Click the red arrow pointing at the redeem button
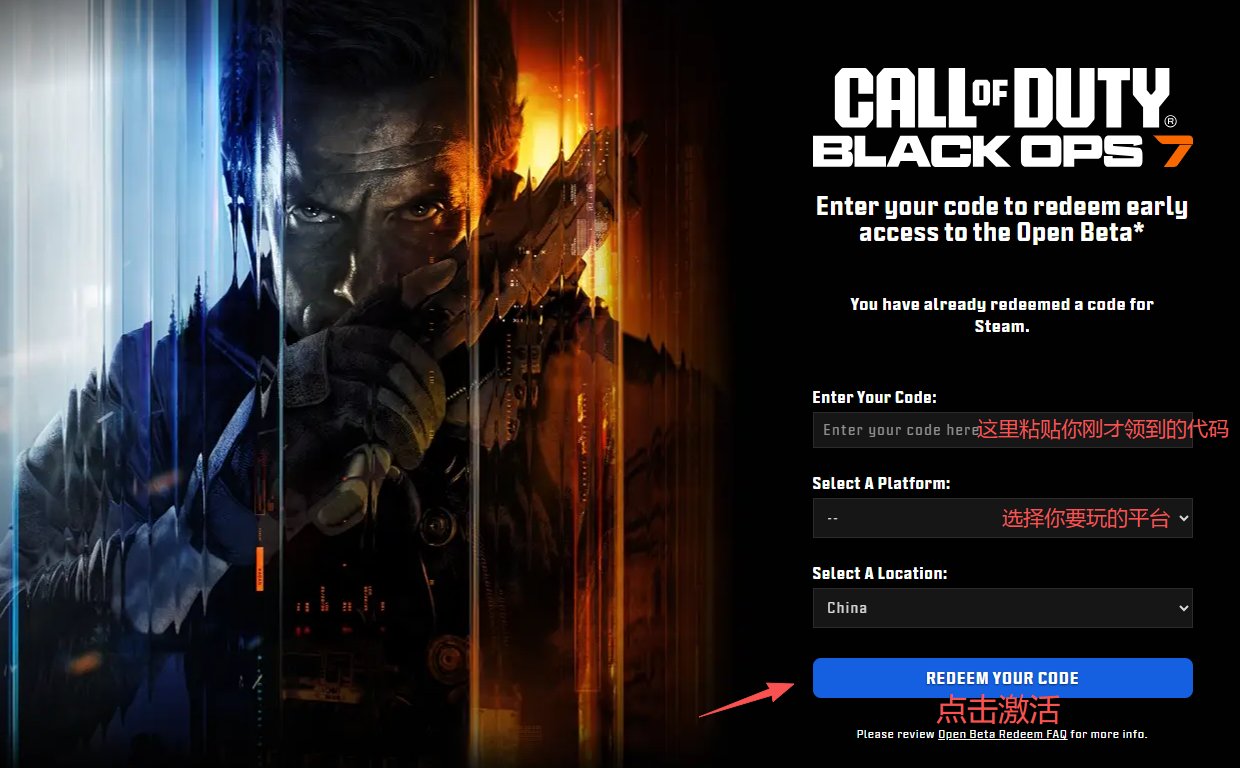The image size is (1240, 768). coord(747,699)
